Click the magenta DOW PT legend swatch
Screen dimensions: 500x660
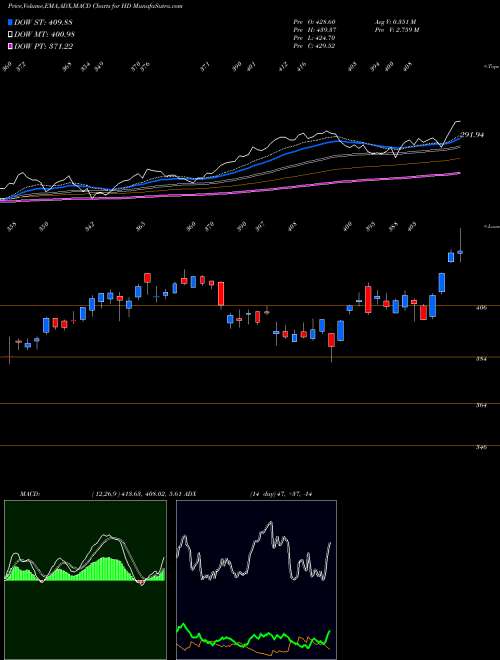point(11,46)
